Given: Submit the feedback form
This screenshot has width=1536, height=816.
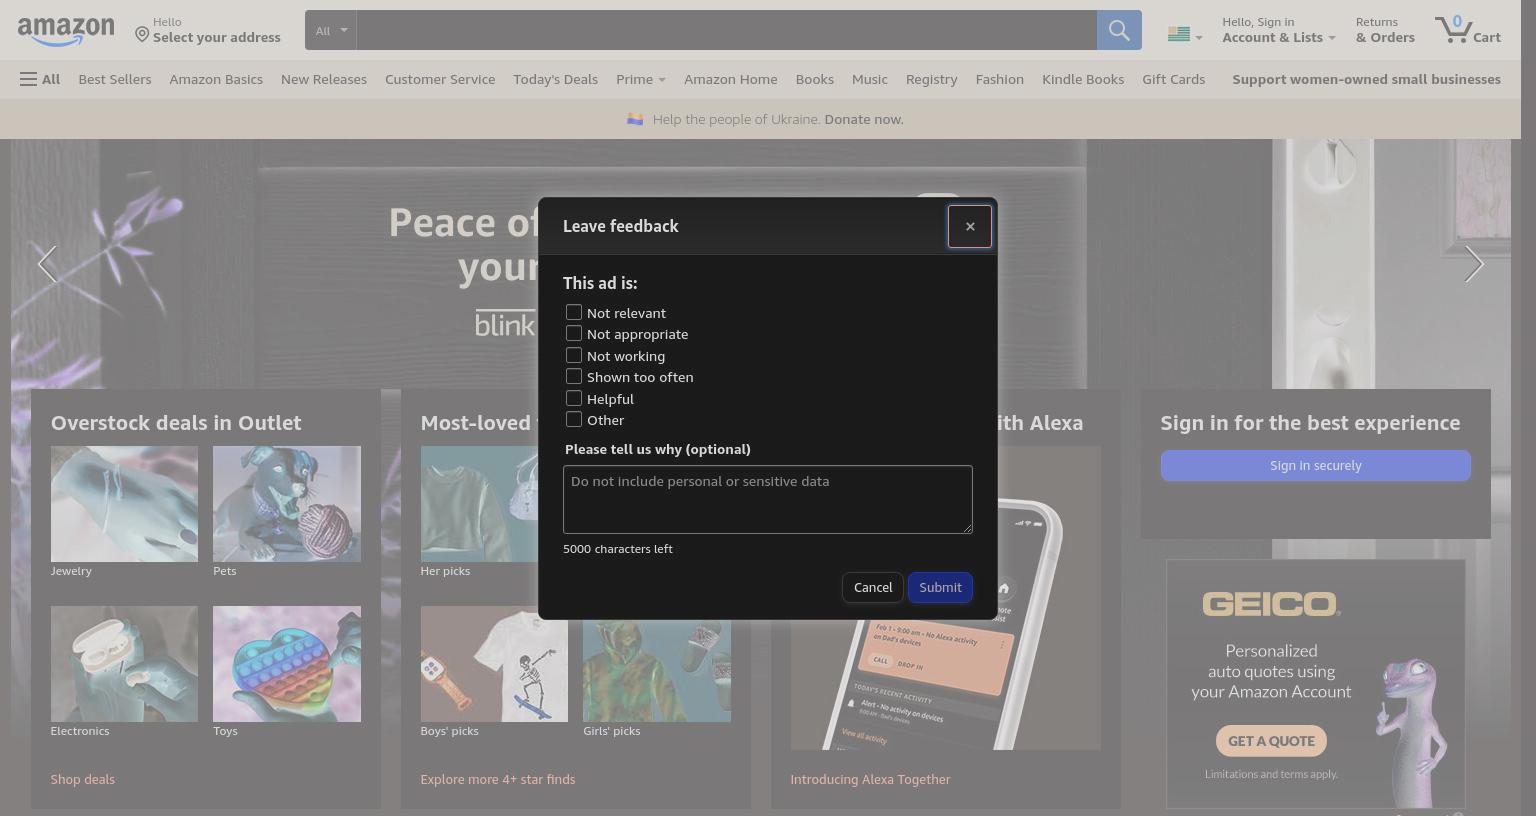Looking at the screenshot, I should pyautogui.click(x=940, y=587).
